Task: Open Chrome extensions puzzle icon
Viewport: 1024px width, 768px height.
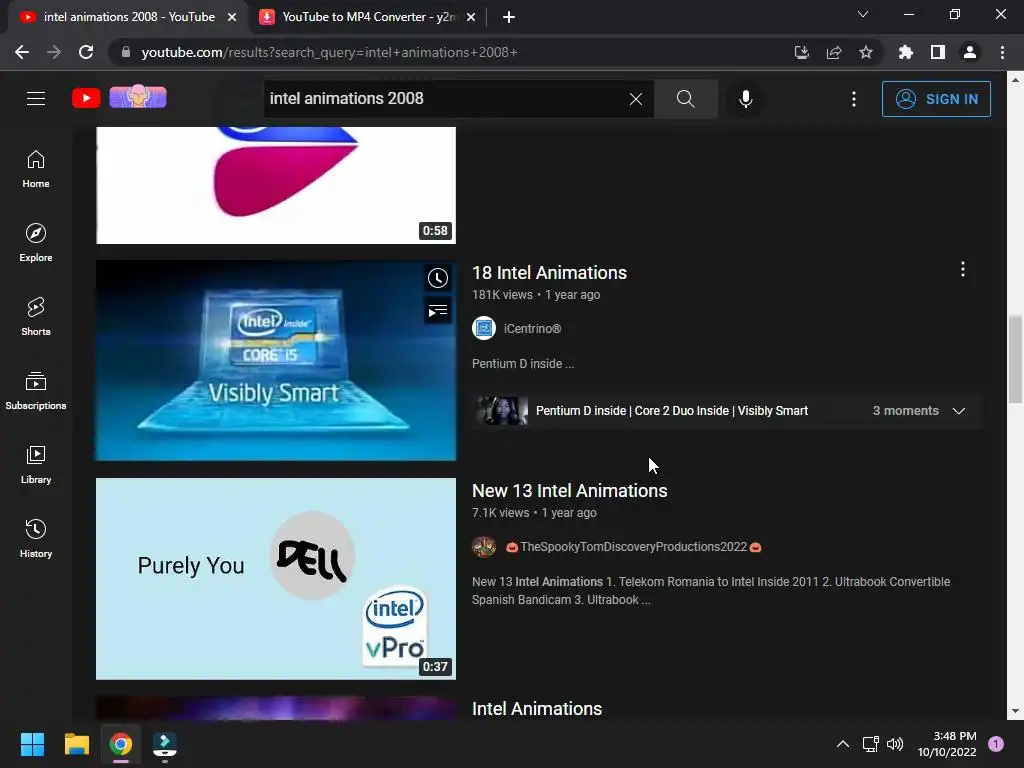Action: (906, 52)
